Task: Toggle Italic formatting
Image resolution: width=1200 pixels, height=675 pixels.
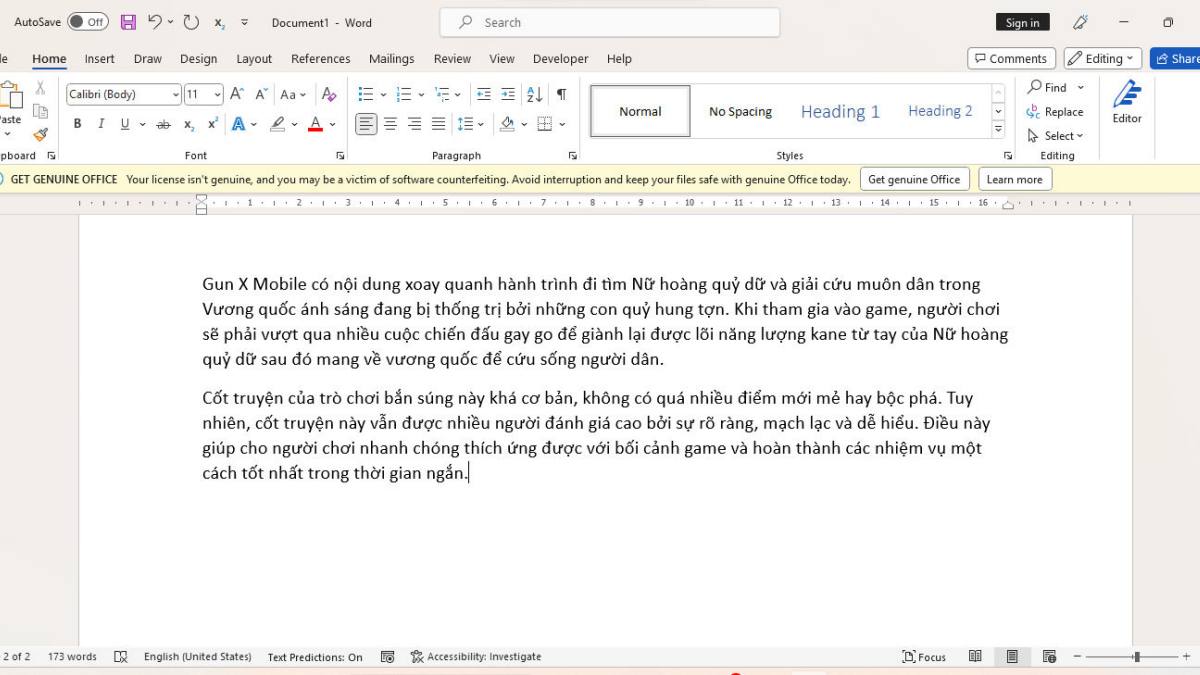Action: coord(101,124)
